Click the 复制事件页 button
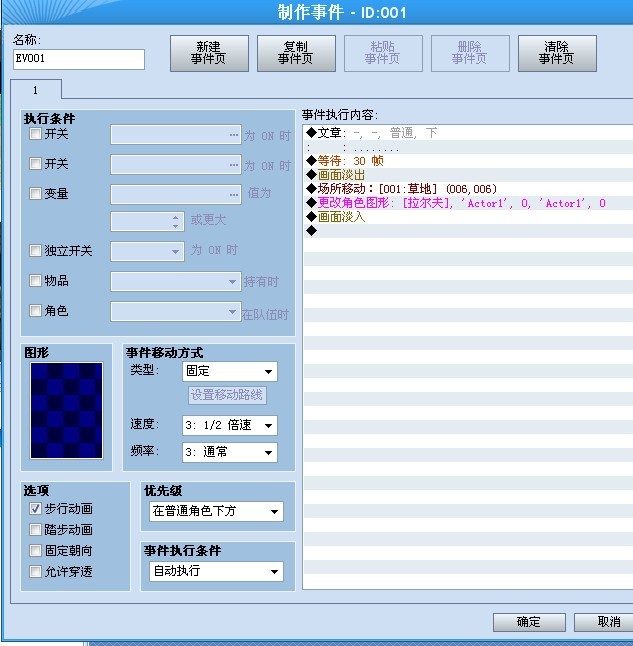 [x=296, y=53]
